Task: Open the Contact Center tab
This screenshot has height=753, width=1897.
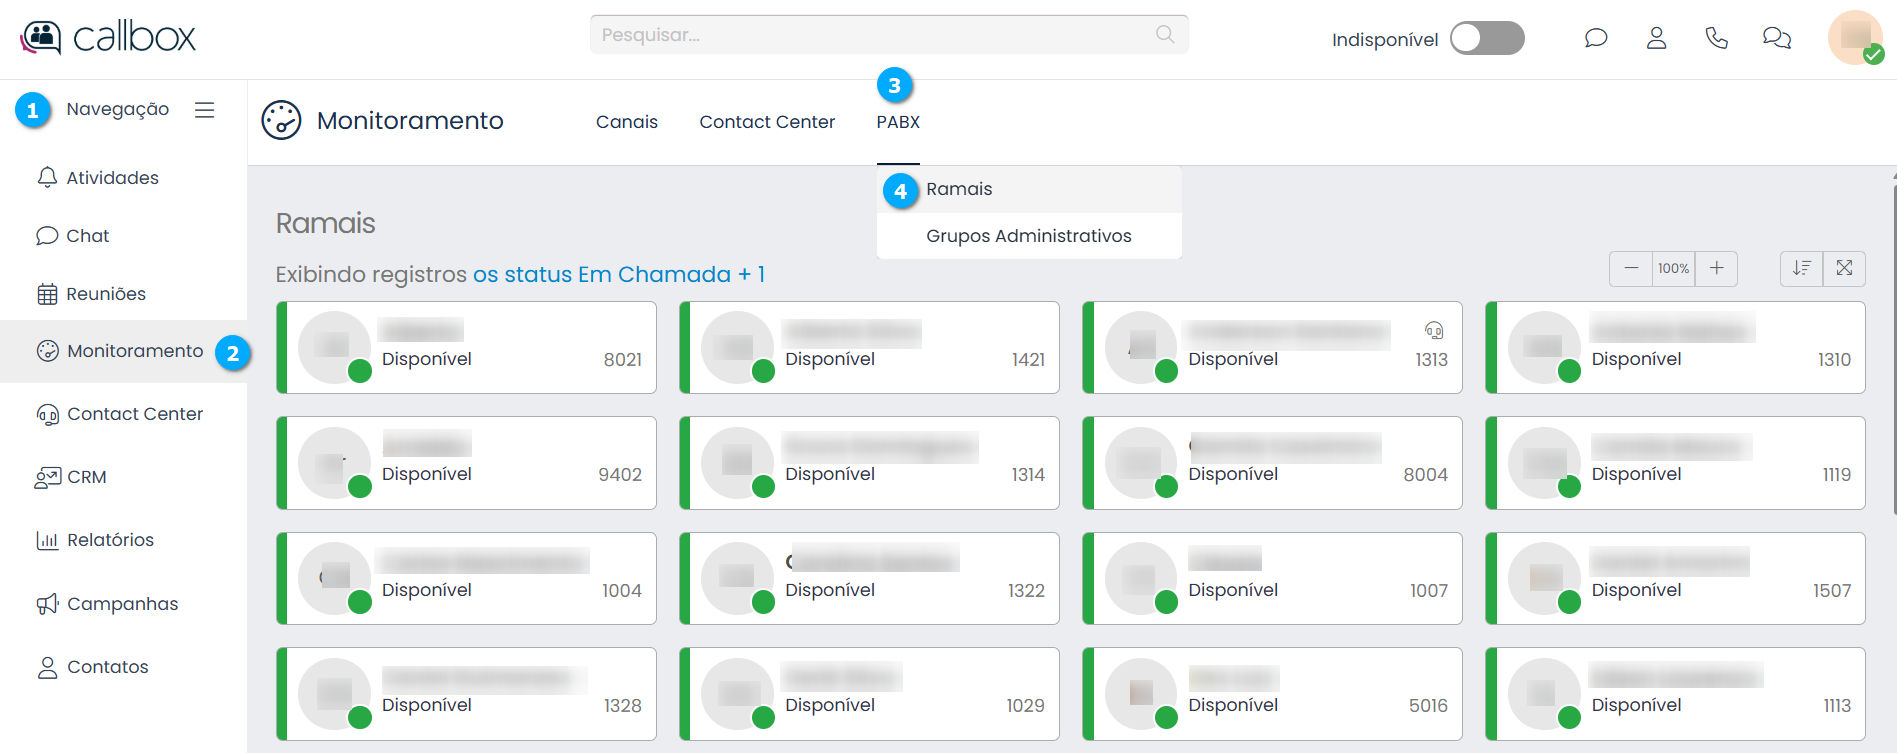Action: (x=767, y=122)
